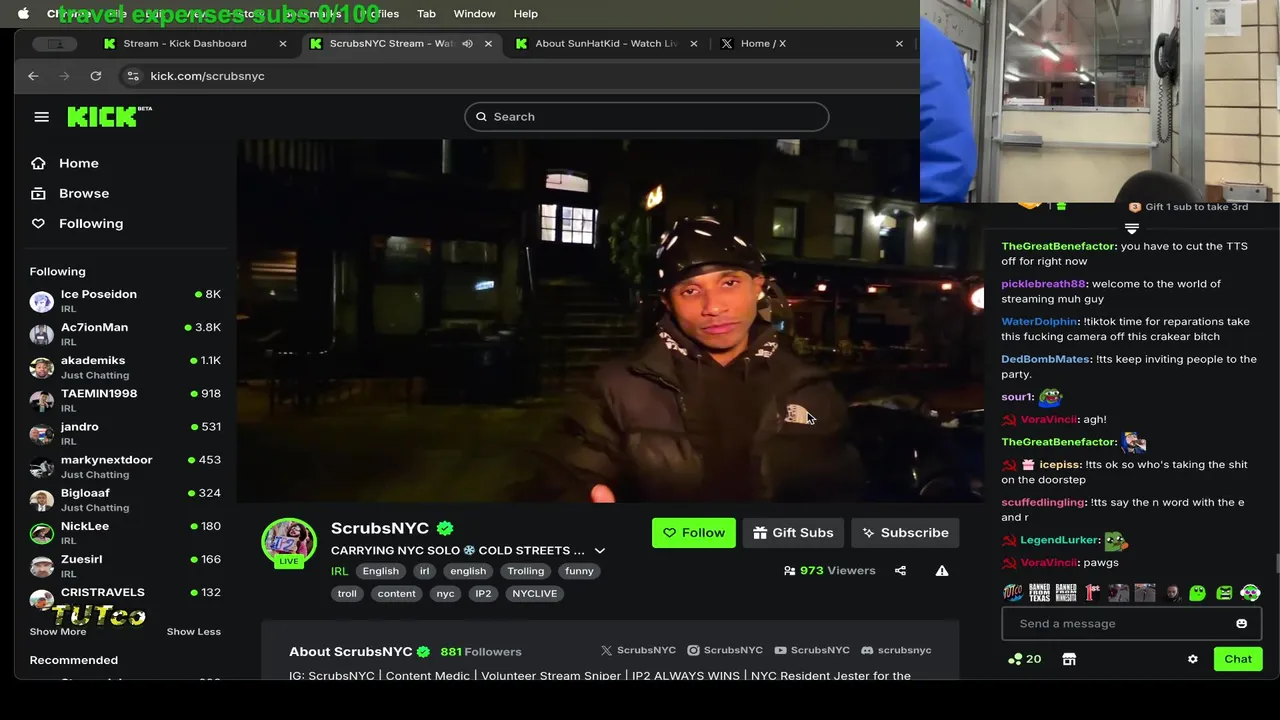Send message with green Chat button

click(1238, 659)
